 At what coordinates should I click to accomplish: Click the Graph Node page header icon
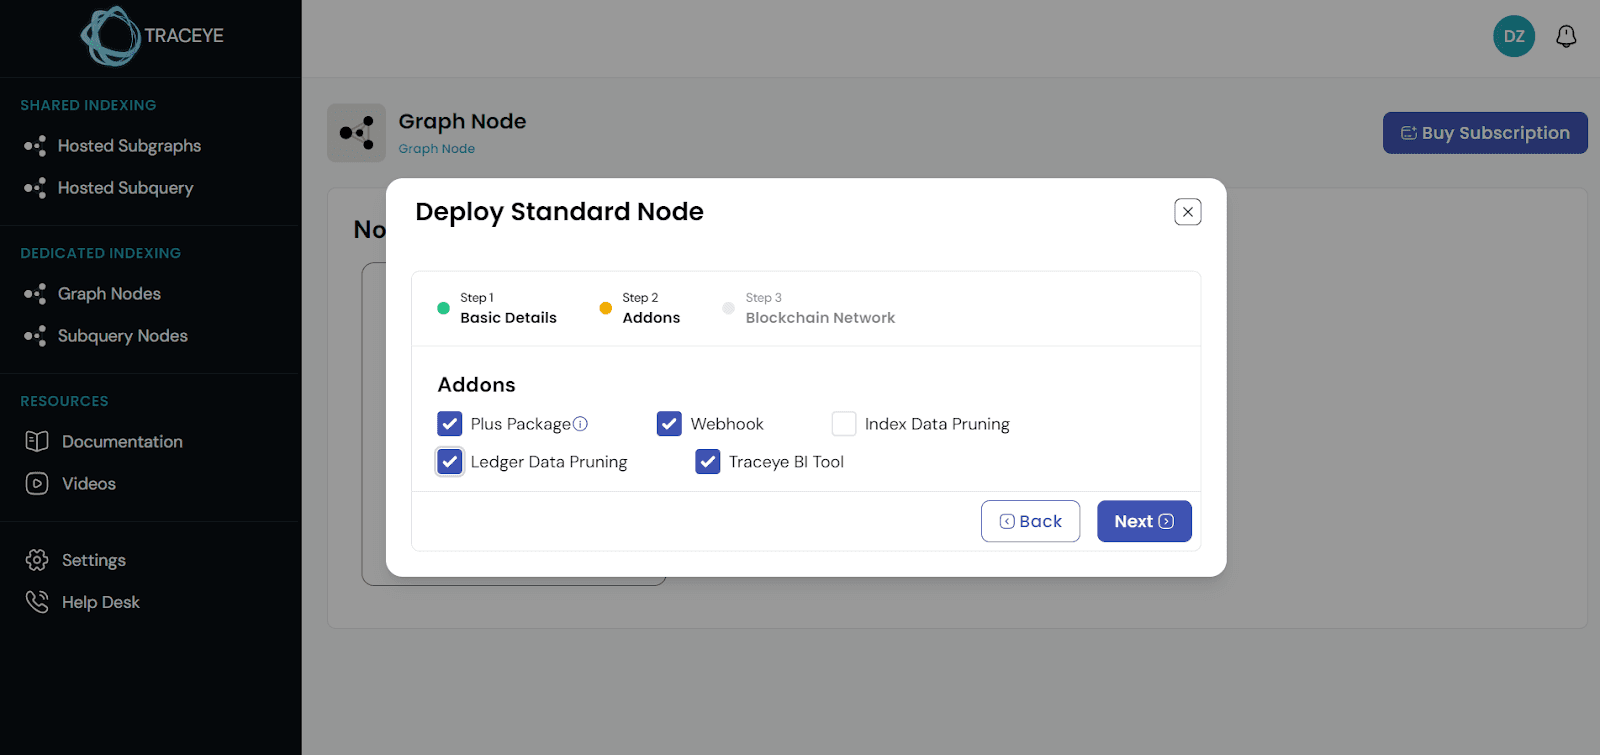(x=356, y=133)
